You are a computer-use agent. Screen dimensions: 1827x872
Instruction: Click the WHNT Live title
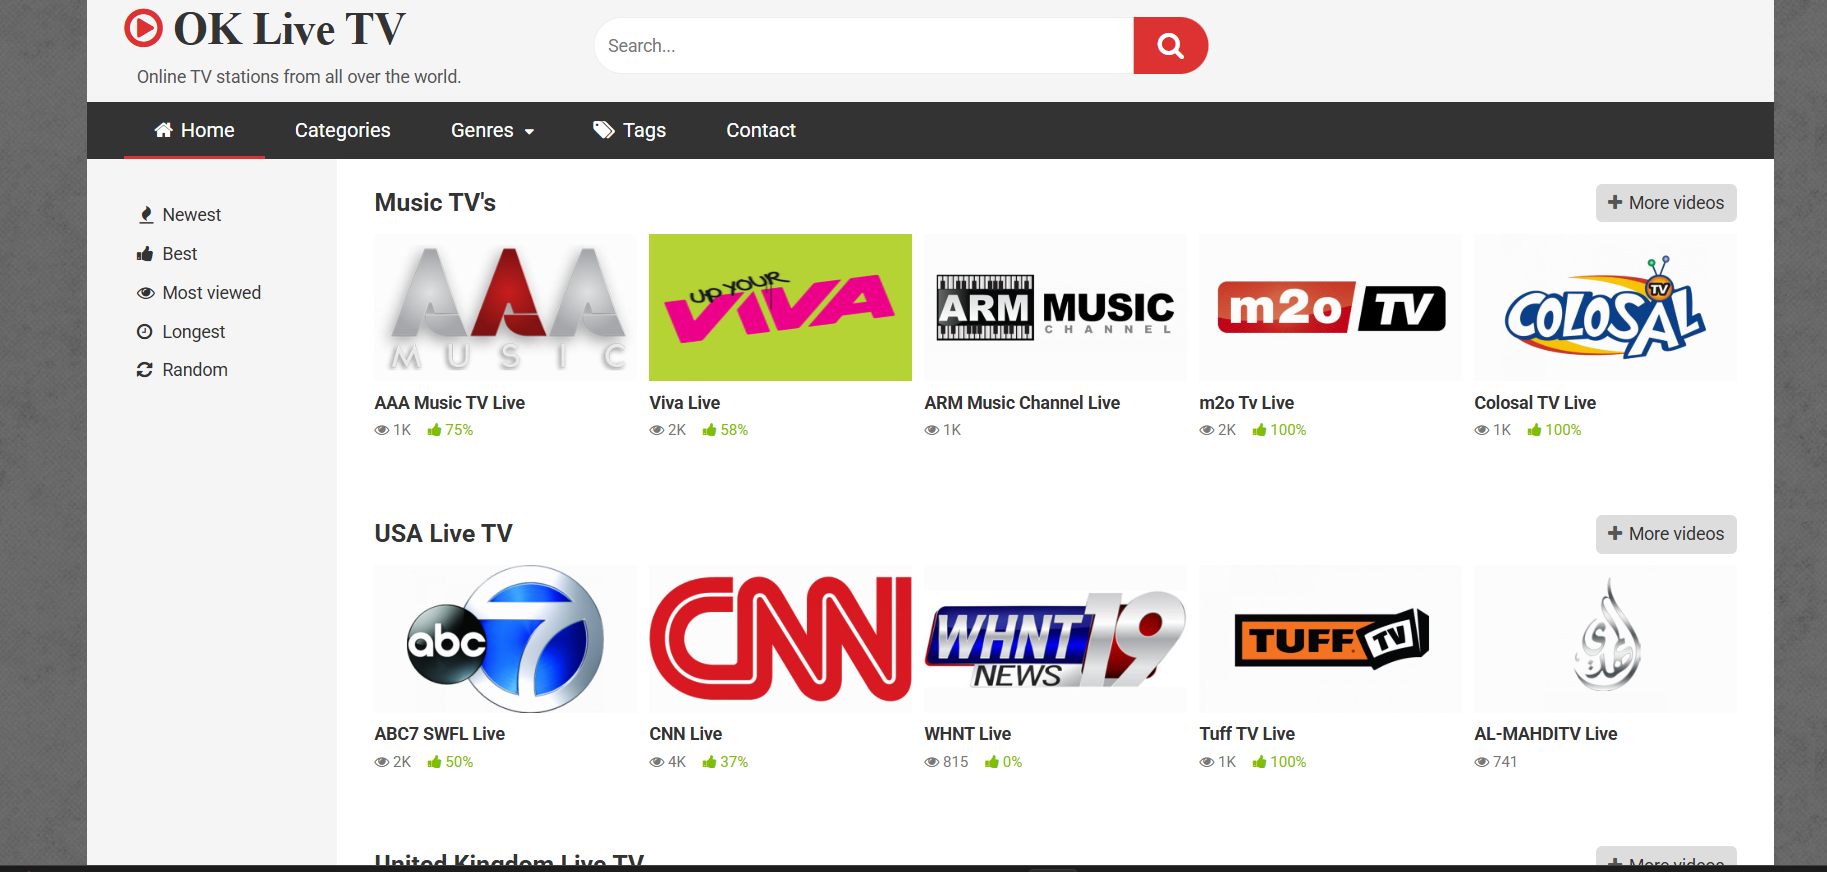click(x=968, y=734)
